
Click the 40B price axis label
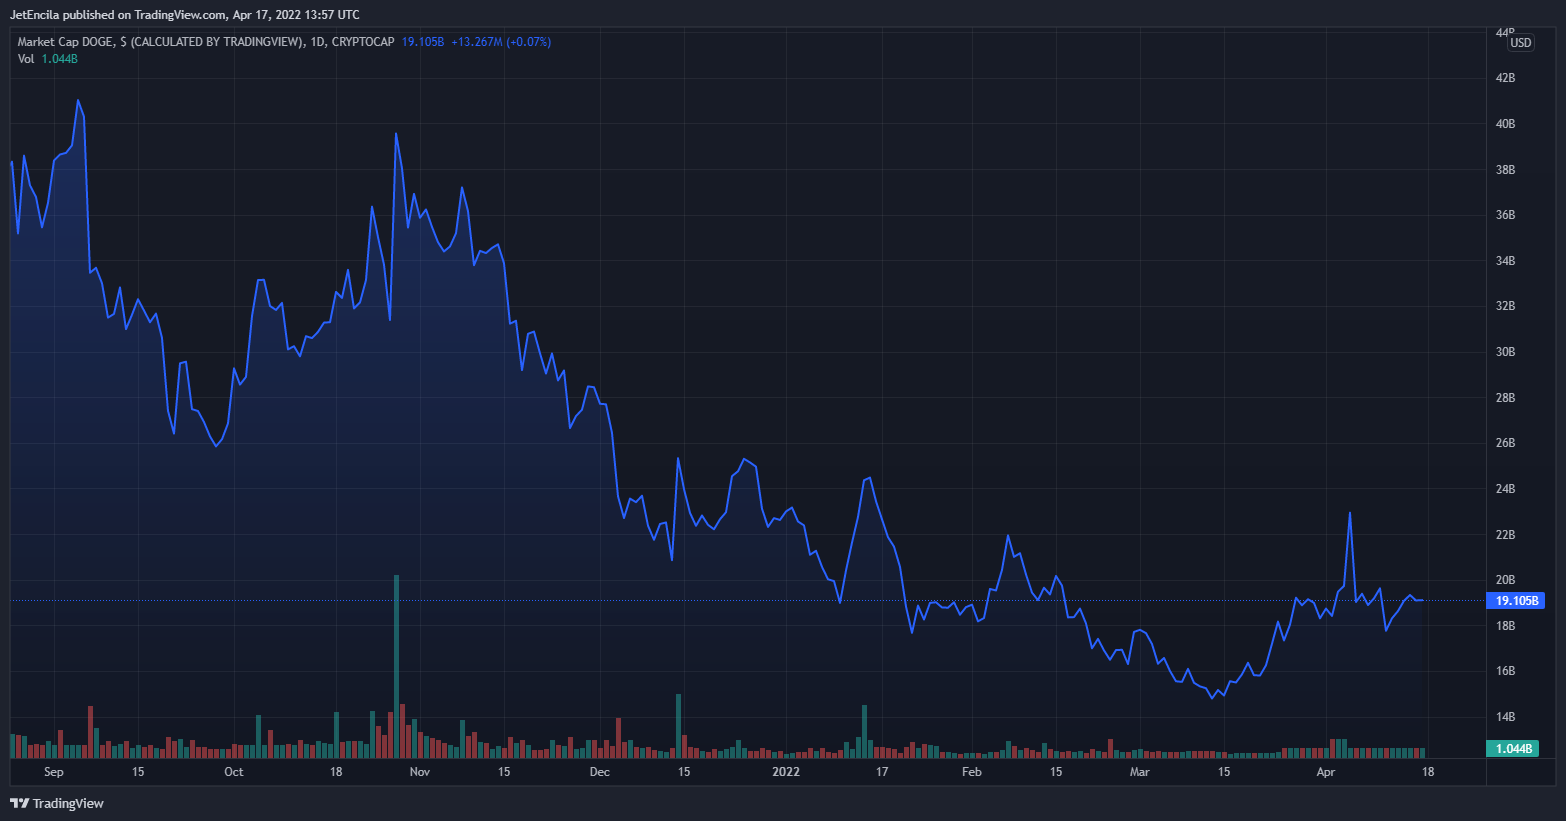[1505, 124]
